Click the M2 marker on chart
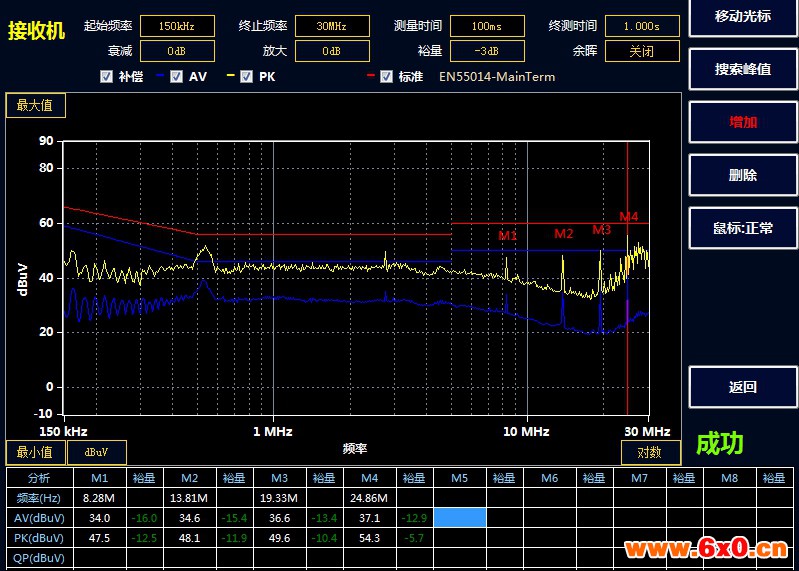The image size is (799, 571). (x=564, y=234)
